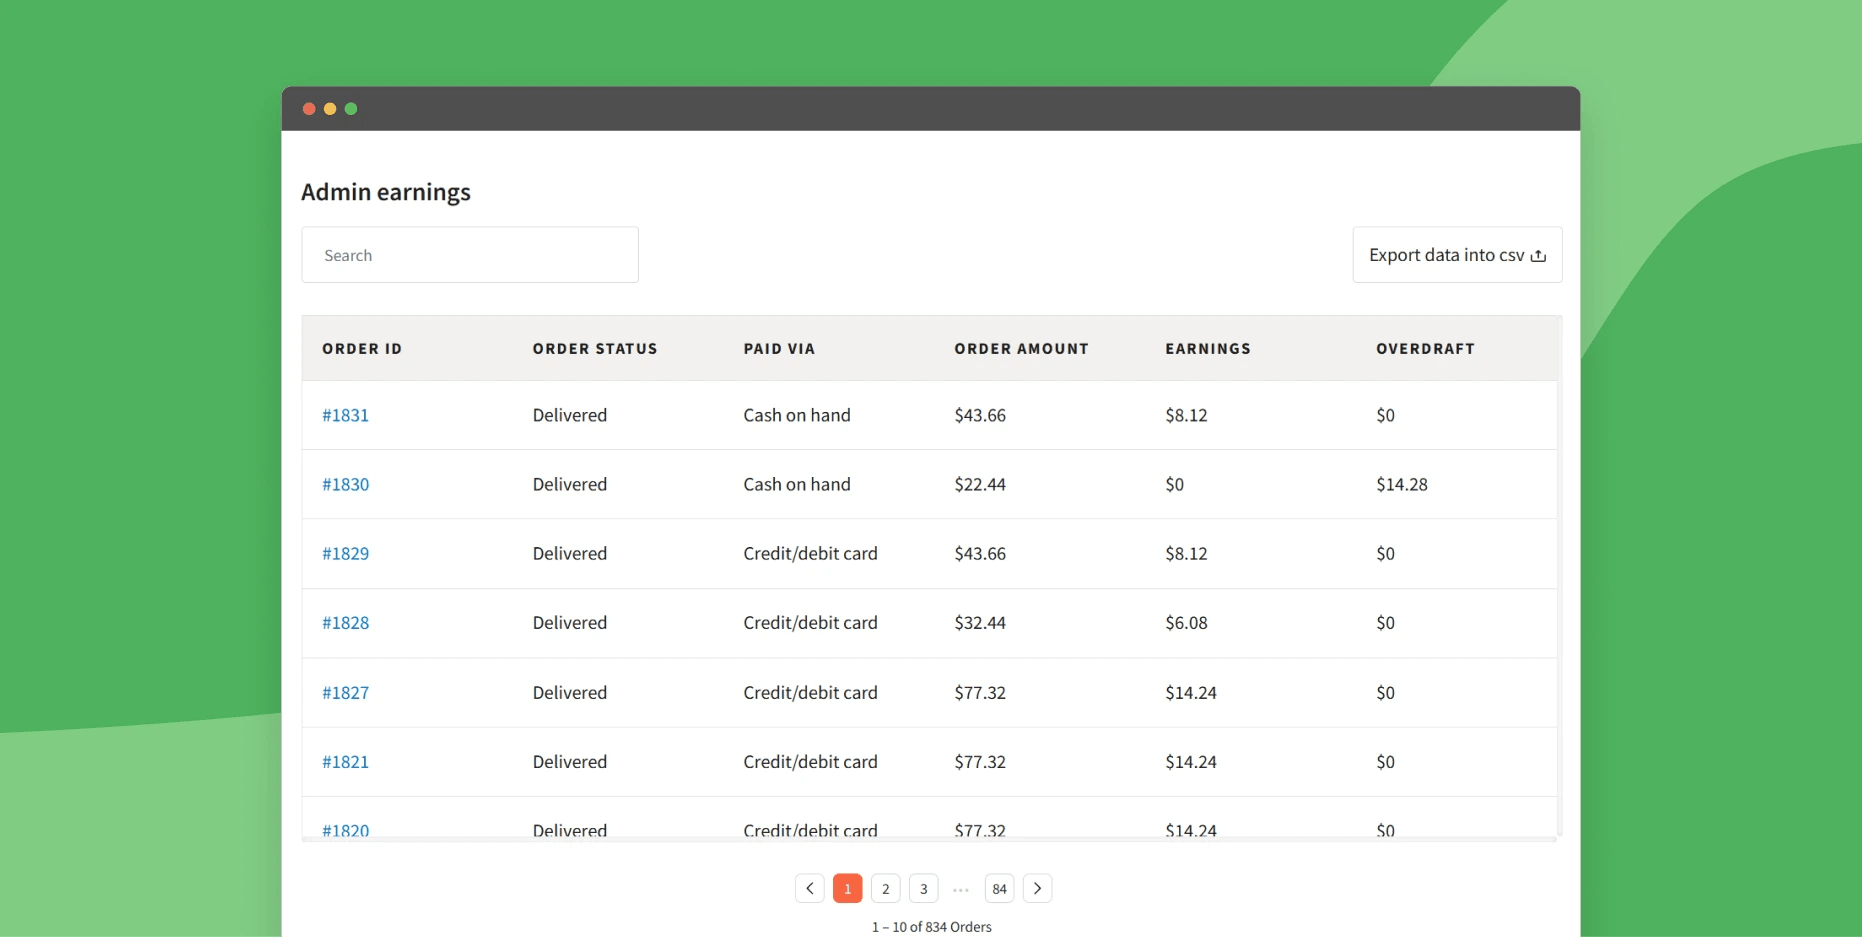Jump to page 84
Screen dimensions: 1862x937
coord(999,888)
